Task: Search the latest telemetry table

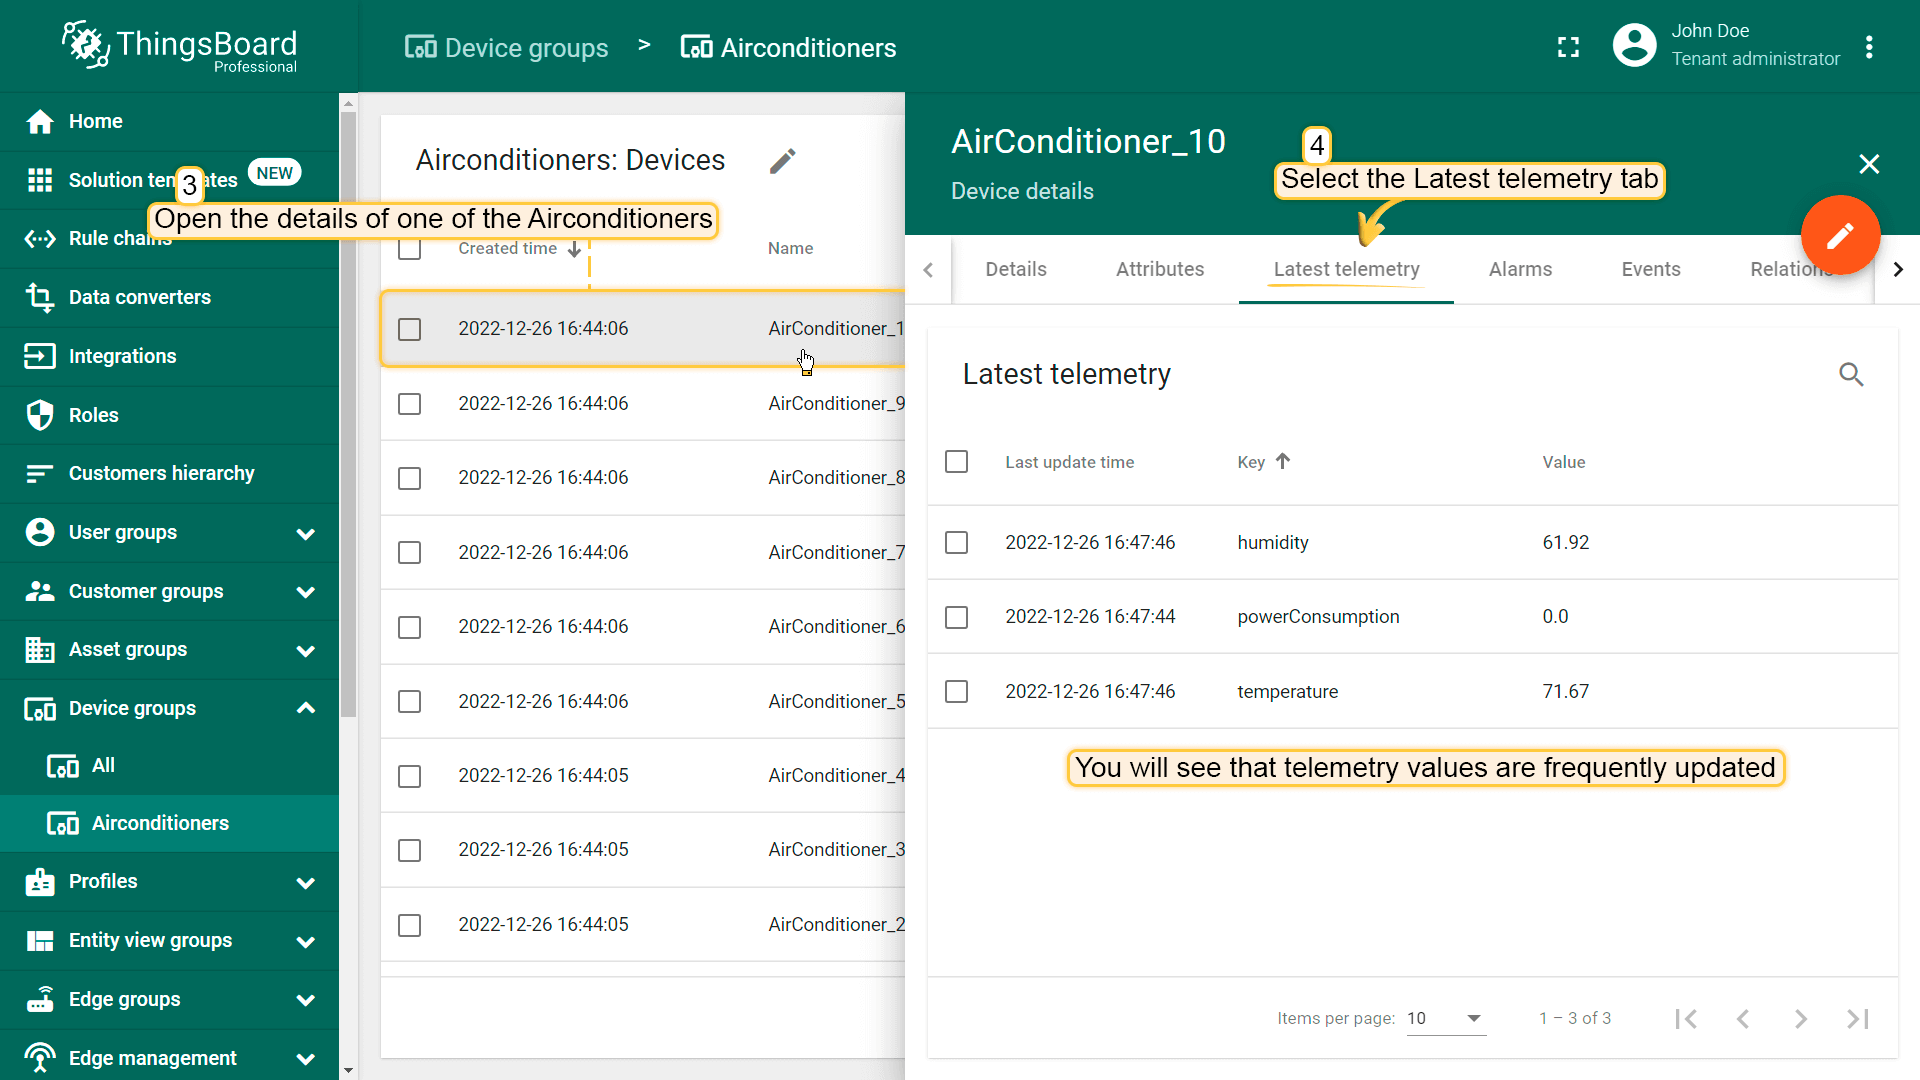Action: pos(1851,374)
